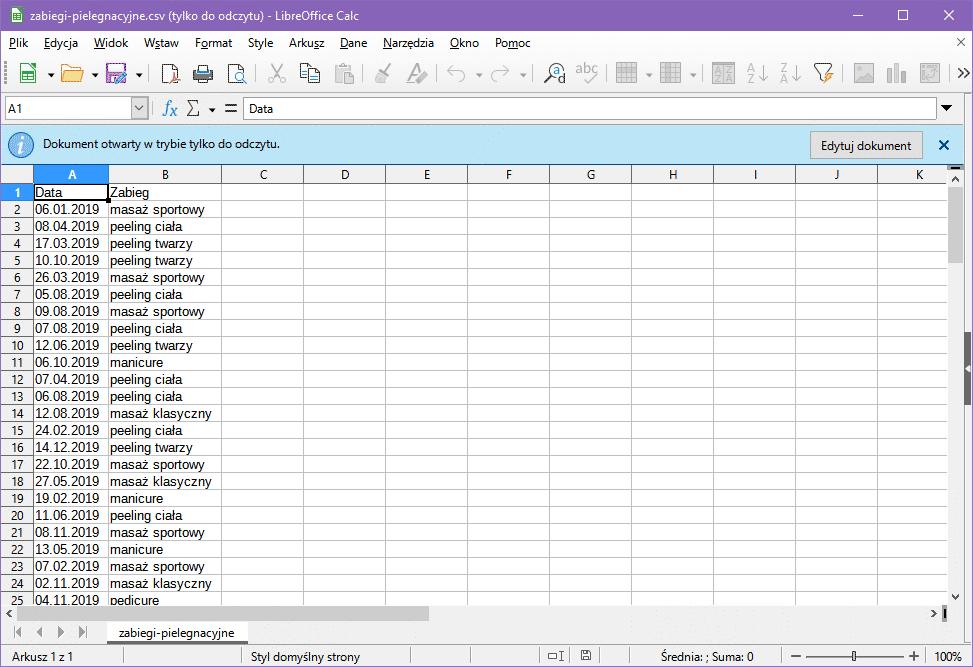Expand the Name Box dropdown
This screenshot has width=973, height=667.
[x=139, y=108]
